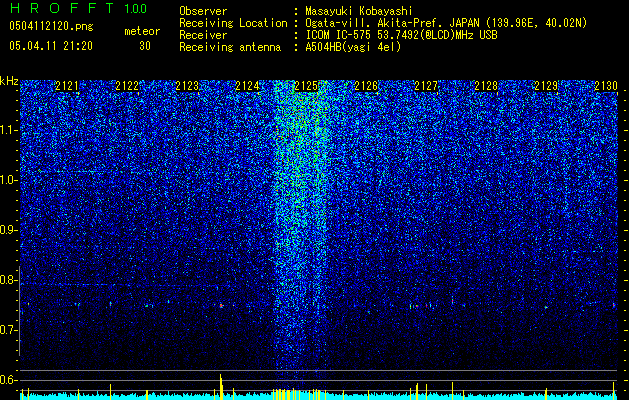Click the red signal dot near 2123
The image size is (629, 400).
click(x=221, y=305)
